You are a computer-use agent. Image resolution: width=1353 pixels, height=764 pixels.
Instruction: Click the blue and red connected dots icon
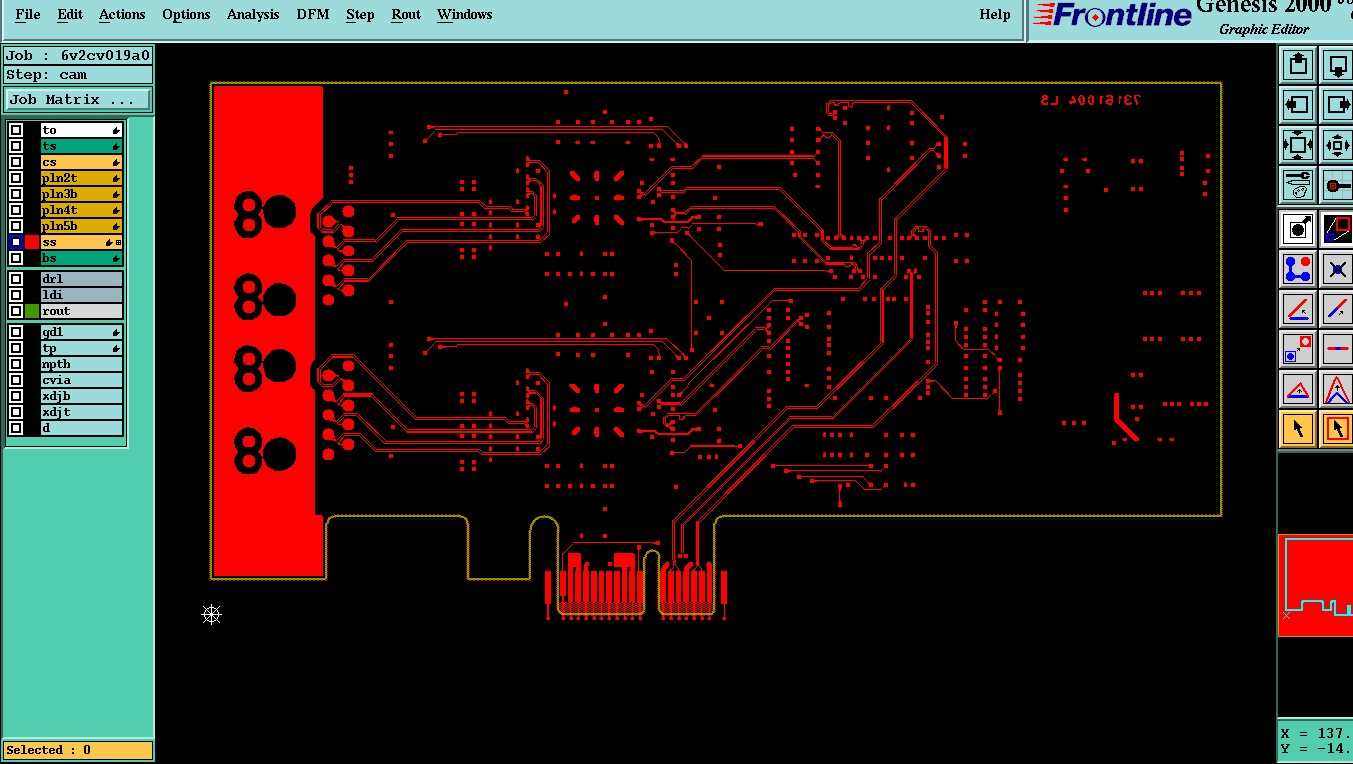point(1298,269)
